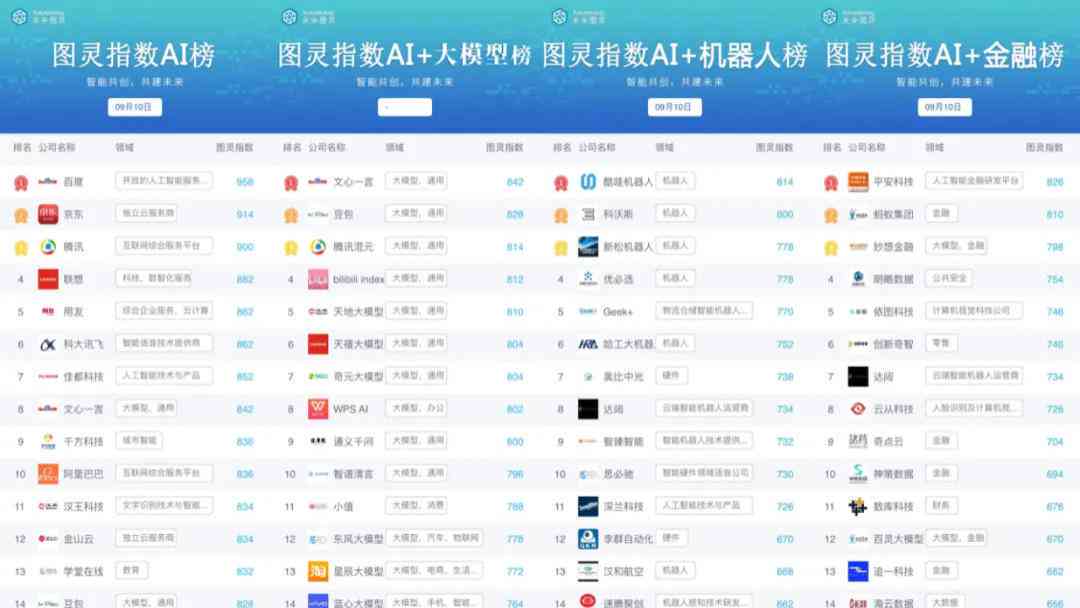This screenshot has height=608, width=1080.
Task: Click the 深兰科技 dark blue logo
Action: tap(588, 506)
